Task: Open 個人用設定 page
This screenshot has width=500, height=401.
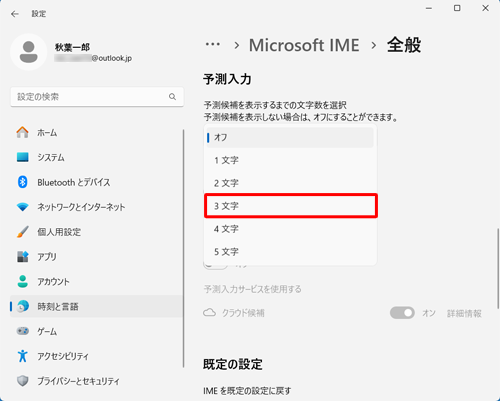Action: click(x=97, y=232)
